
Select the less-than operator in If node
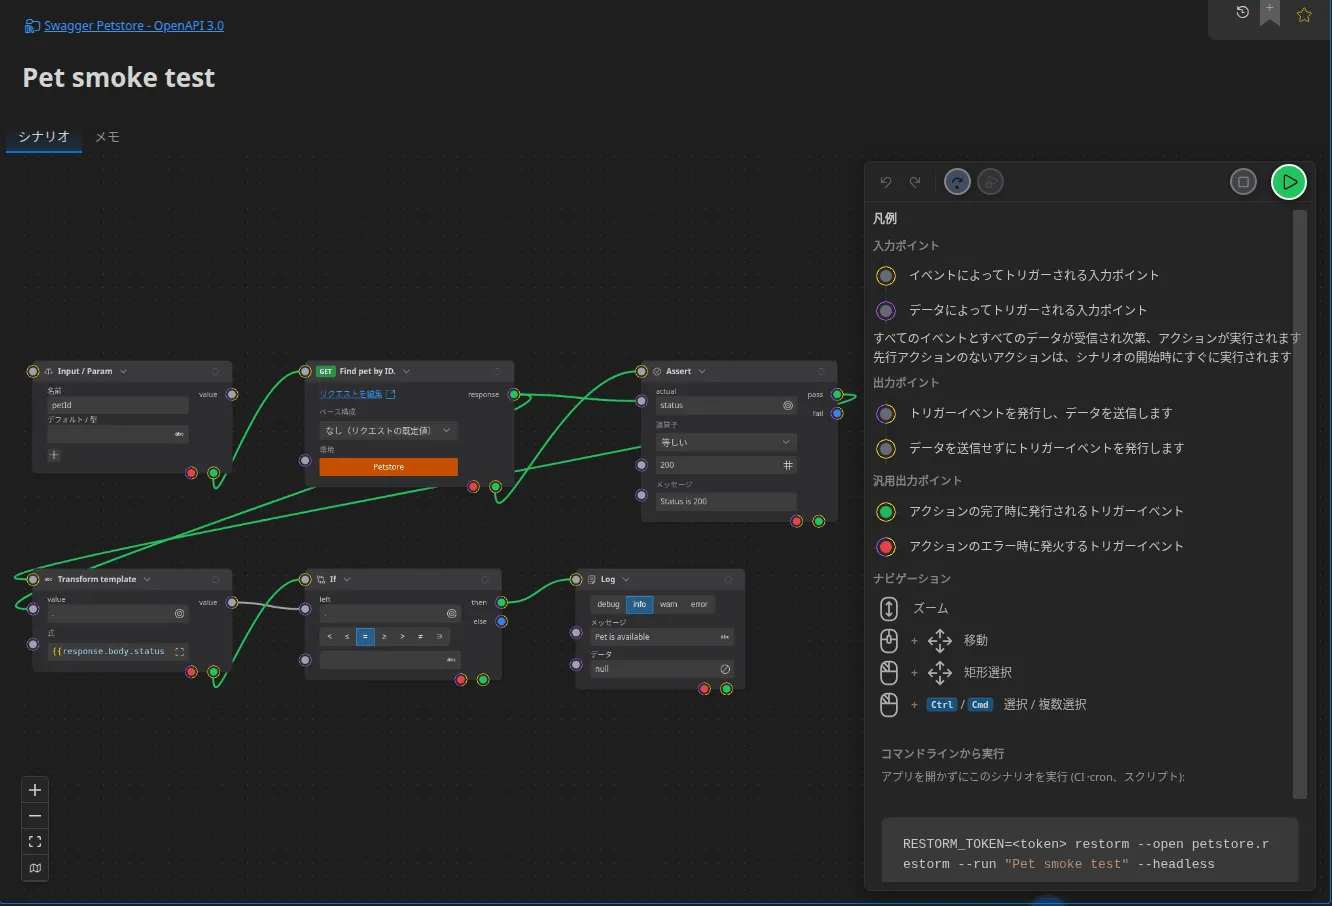pyautogui.click(x=329, y=637)
